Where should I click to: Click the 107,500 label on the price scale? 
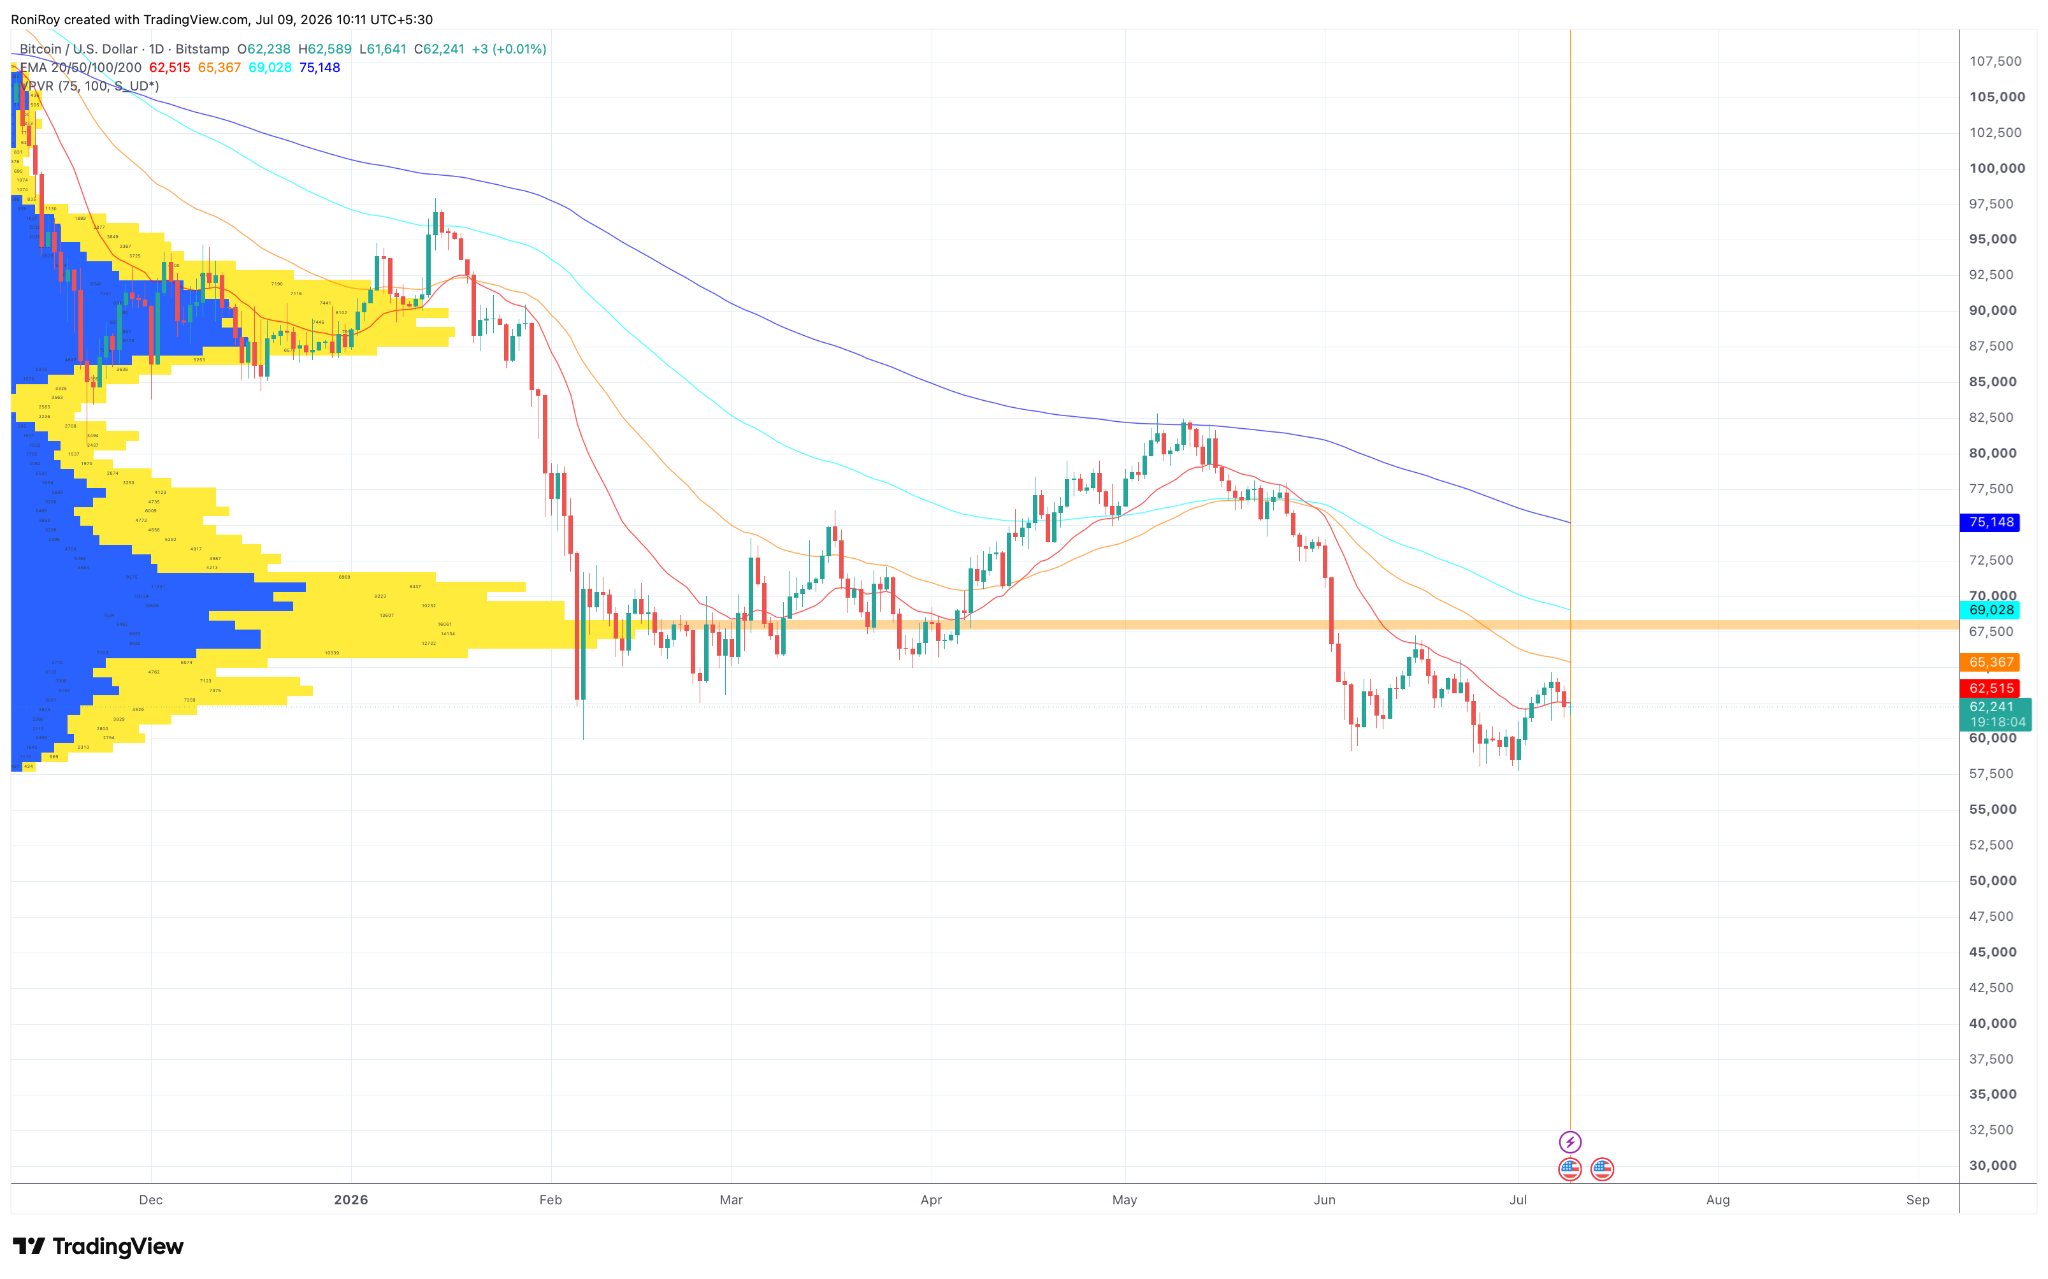[x=1996, y=61]
